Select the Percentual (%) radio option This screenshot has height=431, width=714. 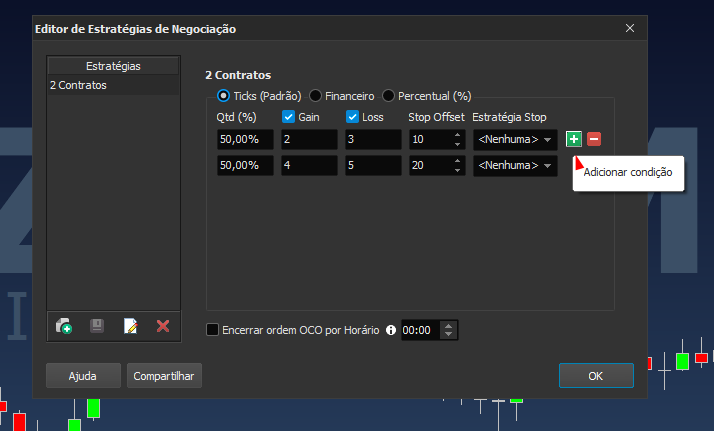point(388,96)
